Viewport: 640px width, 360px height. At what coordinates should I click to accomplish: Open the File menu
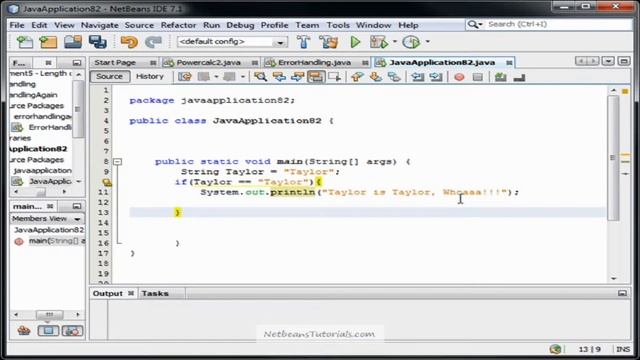(17, 25)
